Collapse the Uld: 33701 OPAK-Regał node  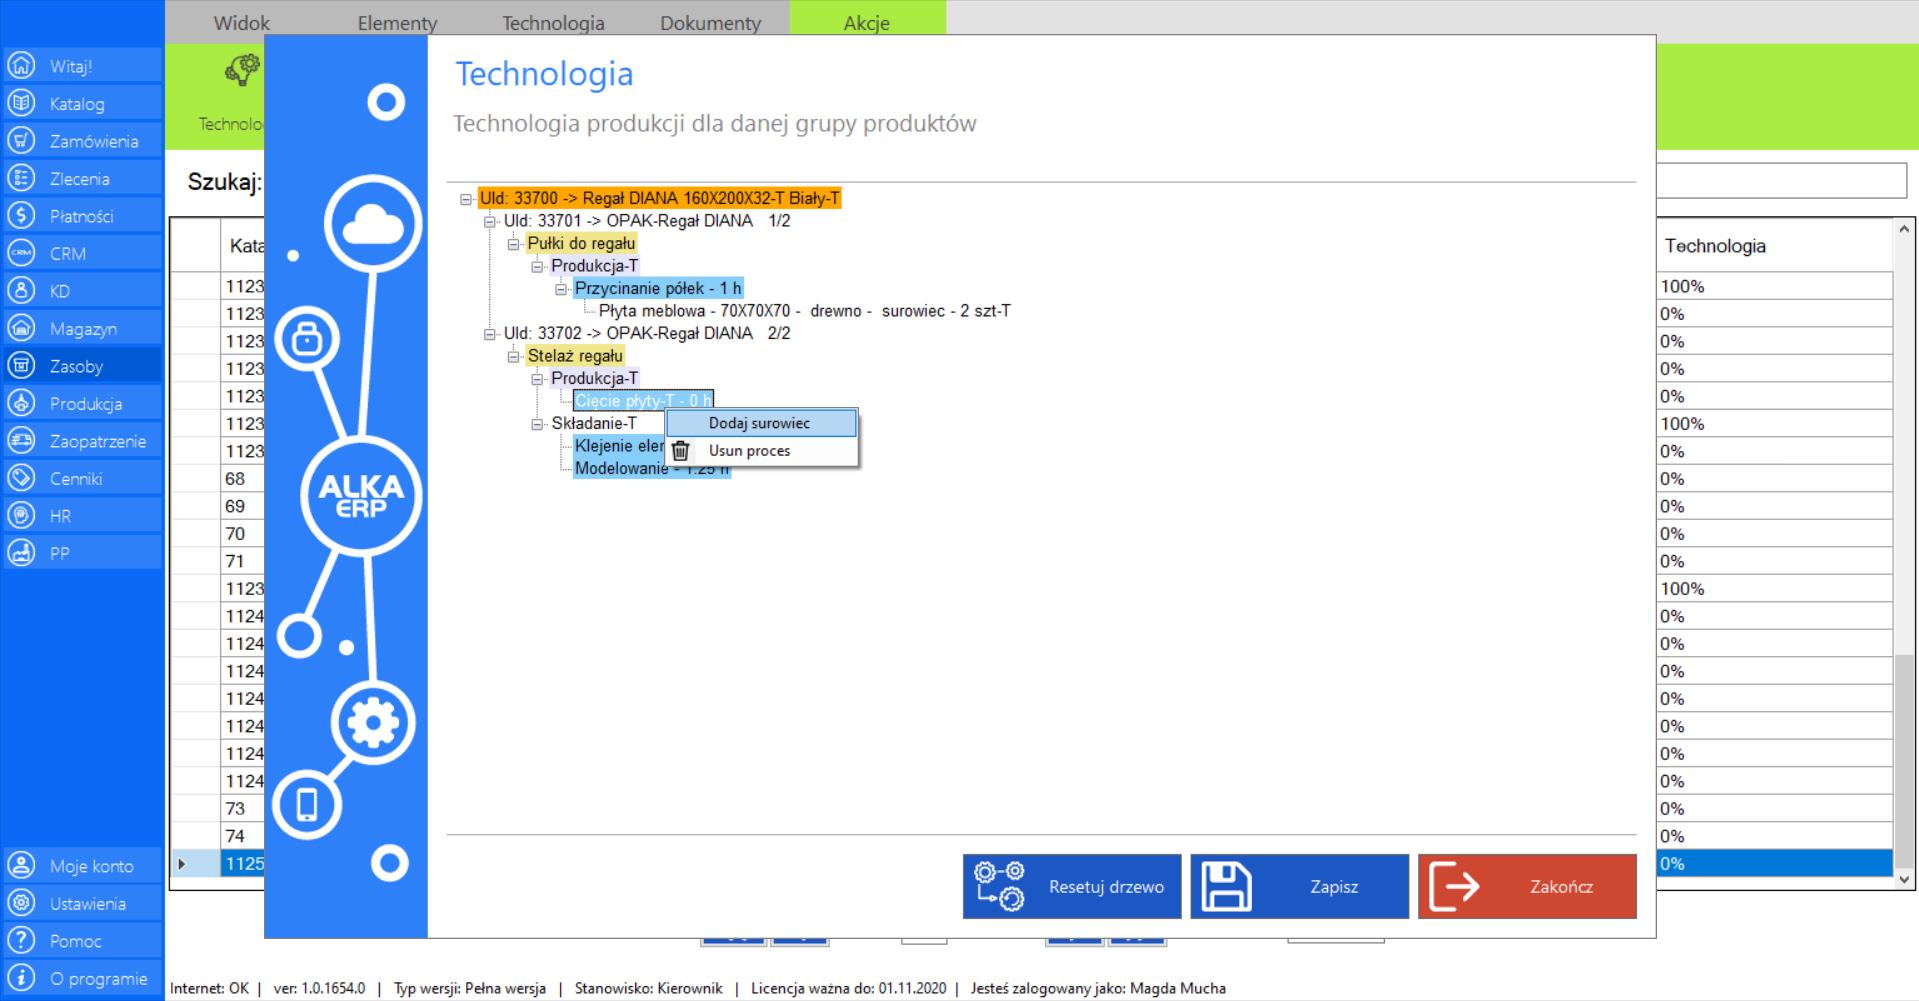point(490,221)
